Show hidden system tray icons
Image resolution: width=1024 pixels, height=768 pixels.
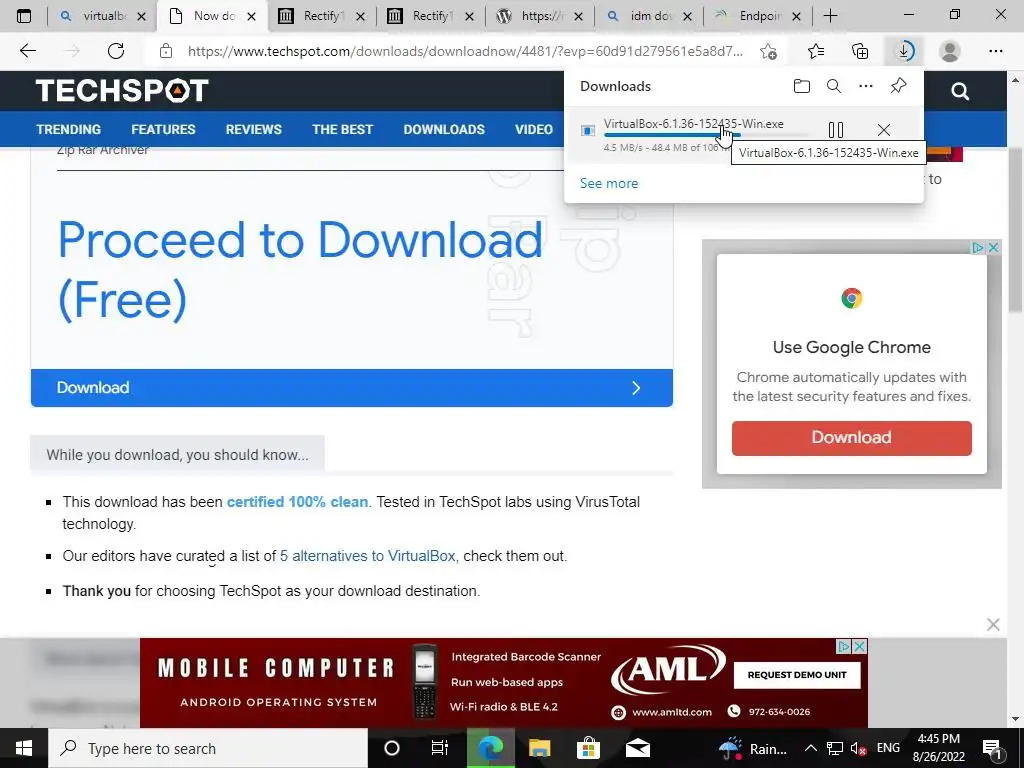pyautogui.click(x=810, y=748)
